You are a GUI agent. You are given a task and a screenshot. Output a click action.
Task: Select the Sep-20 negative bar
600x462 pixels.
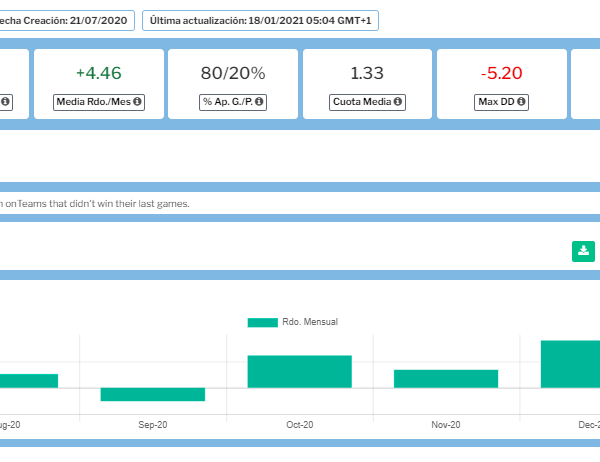coord(153,394)
